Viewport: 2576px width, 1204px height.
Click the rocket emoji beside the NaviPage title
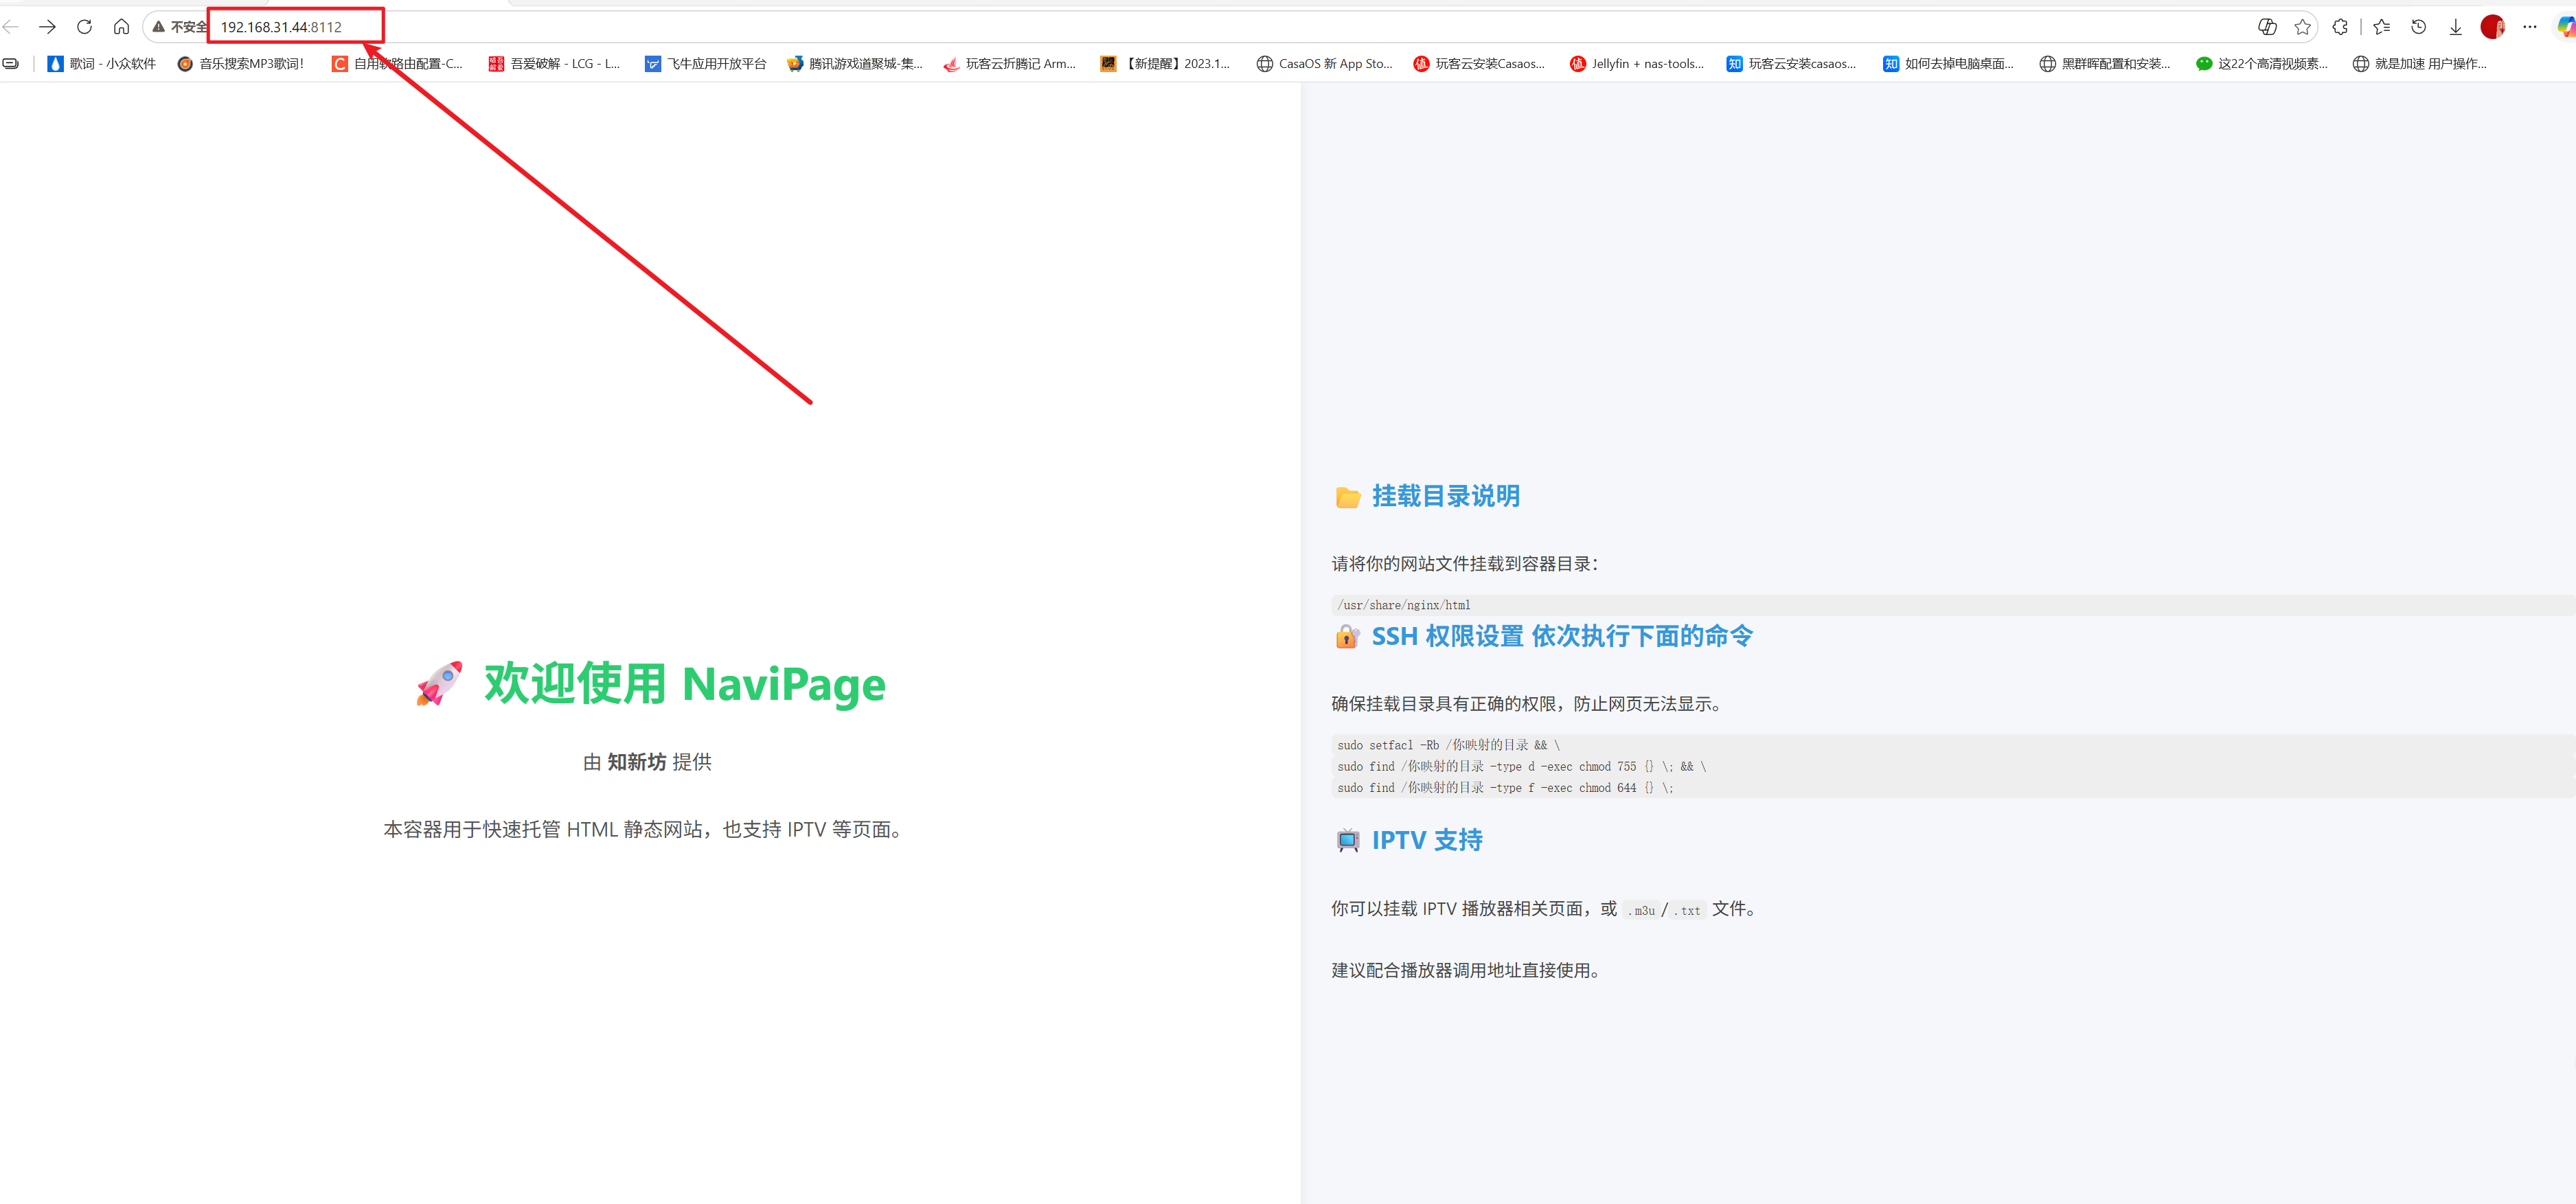[440, 684]
